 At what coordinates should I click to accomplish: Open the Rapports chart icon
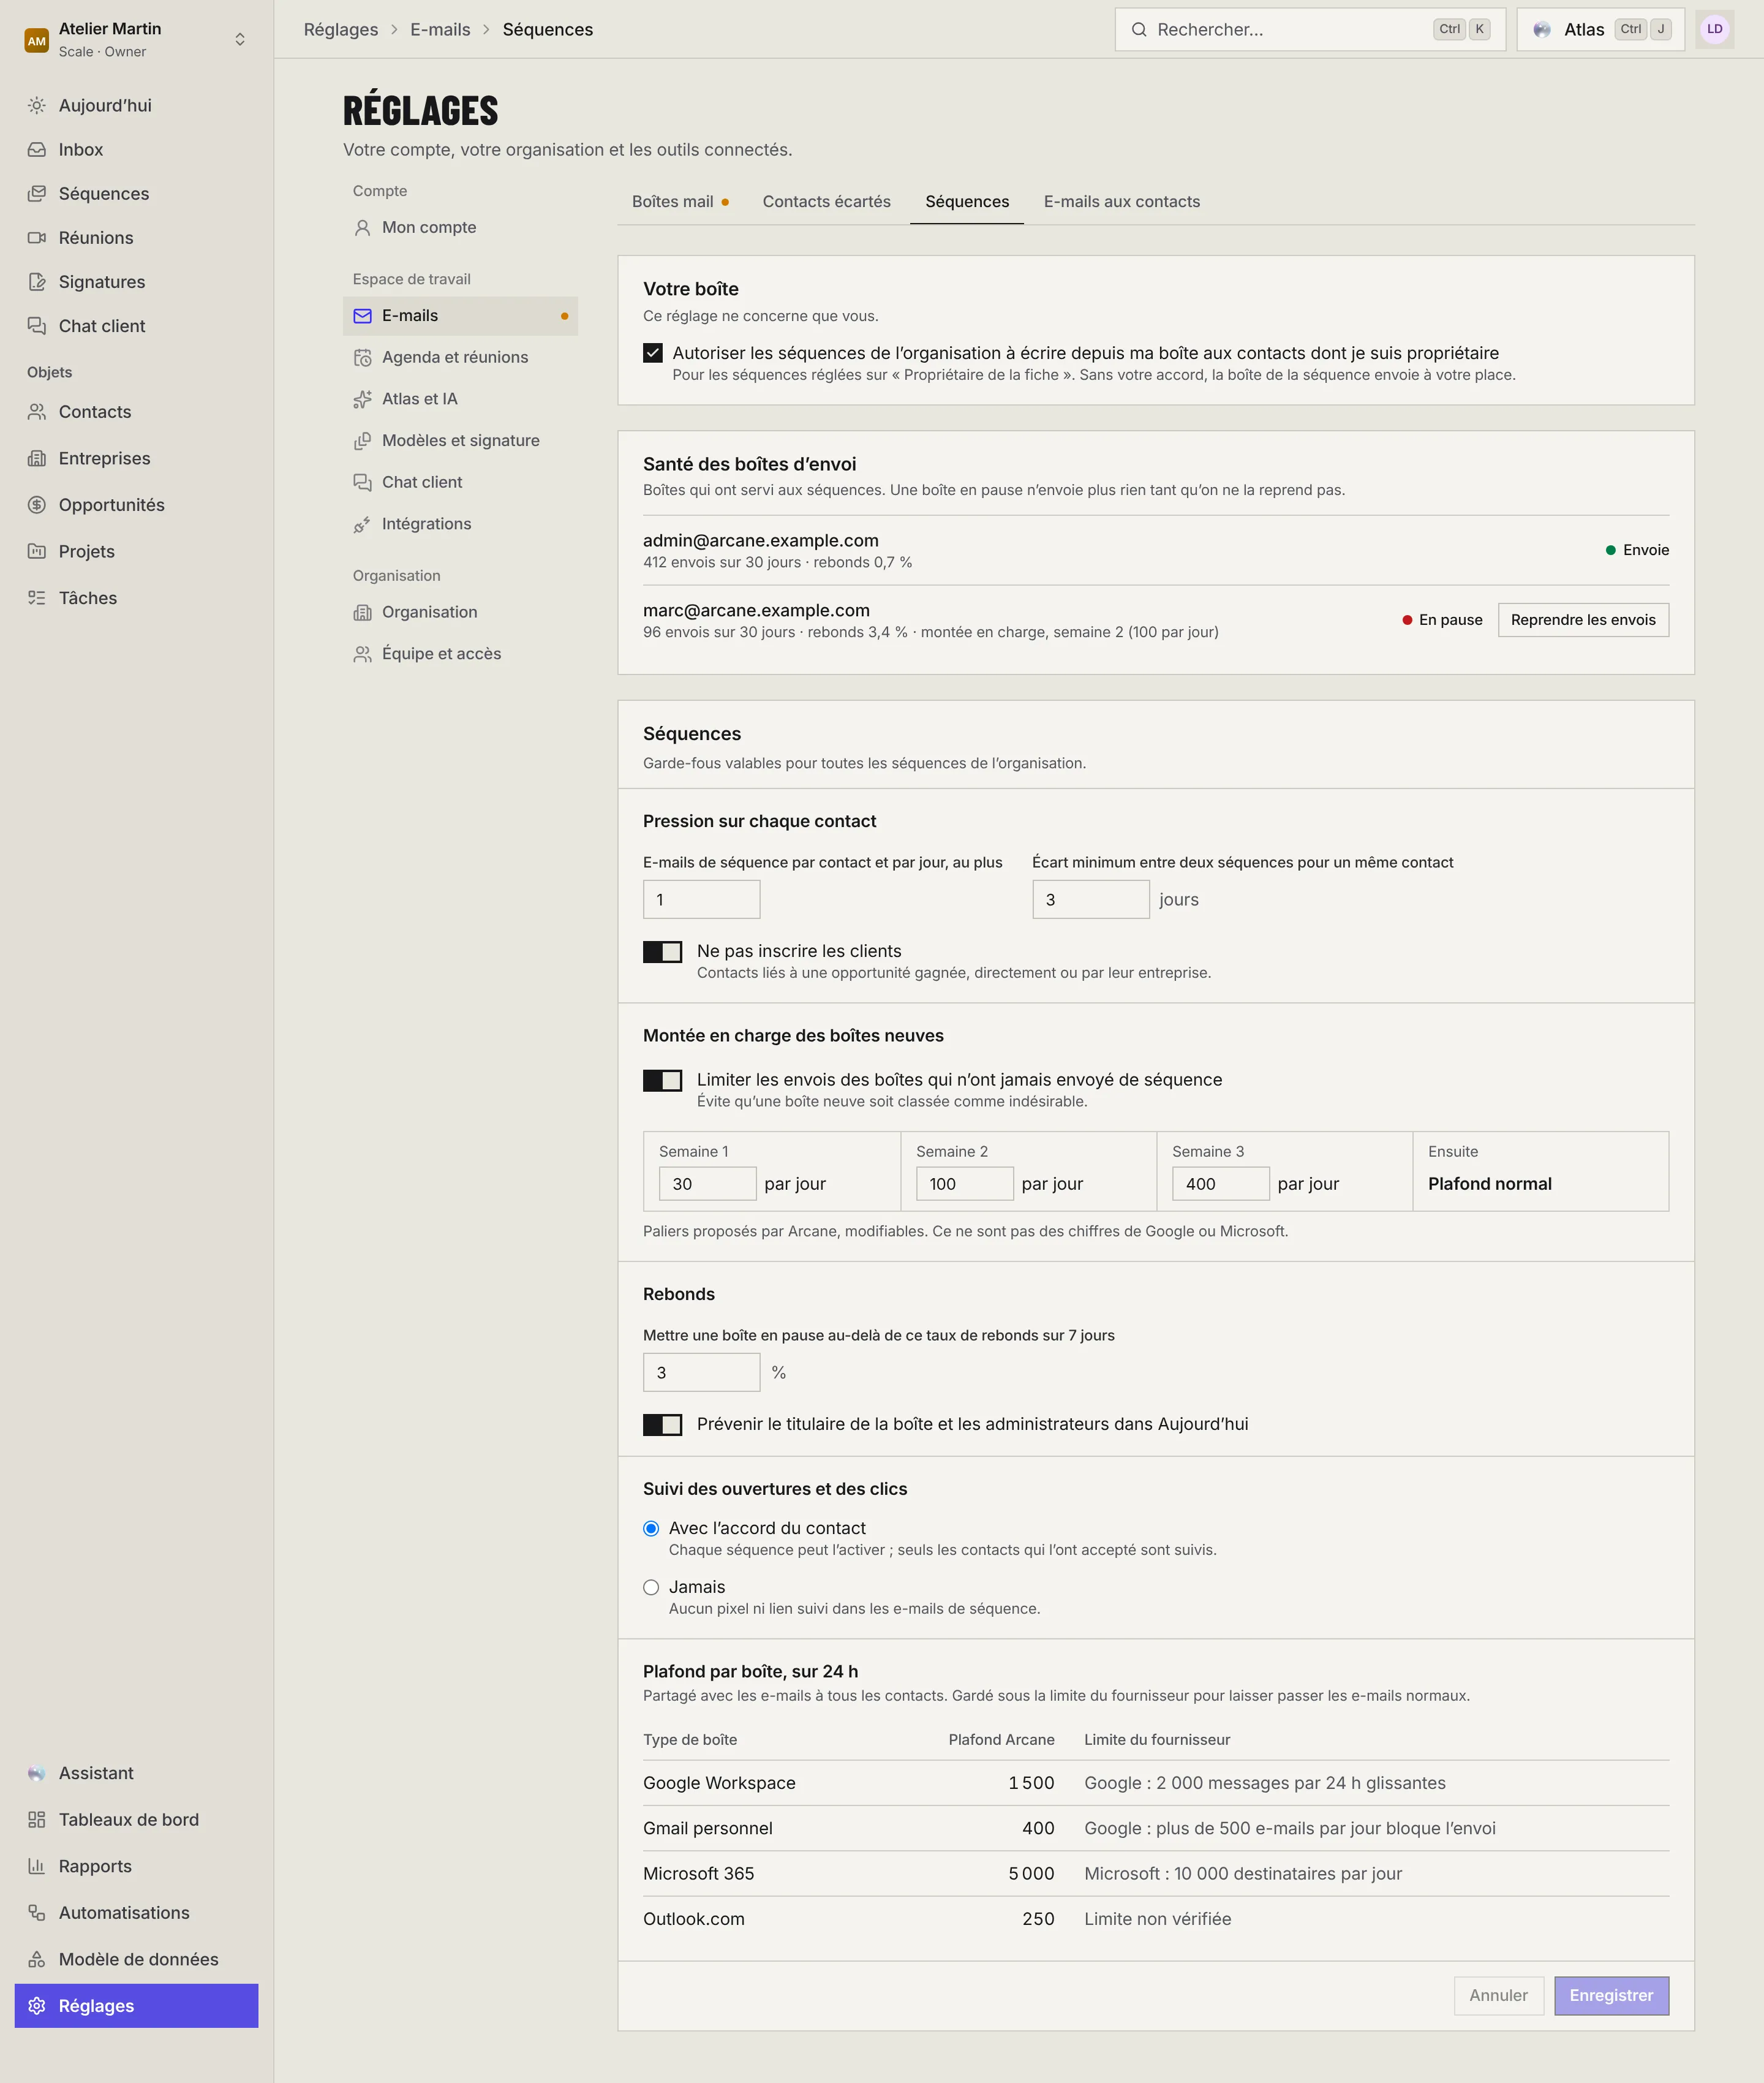[x=37, y=1866]
